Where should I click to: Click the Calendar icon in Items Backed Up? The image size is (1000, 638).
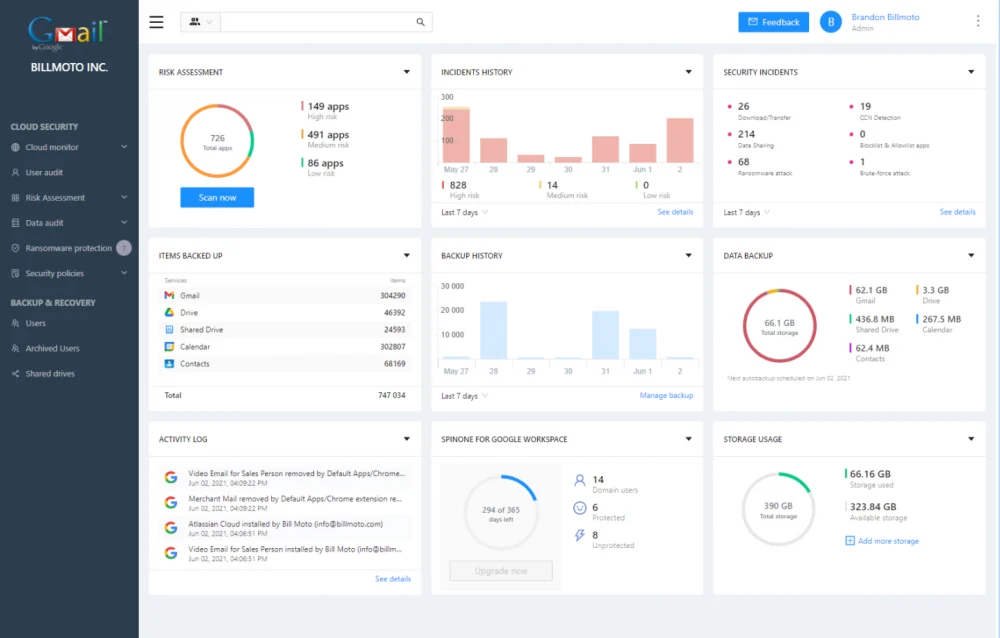click(169, 347)
